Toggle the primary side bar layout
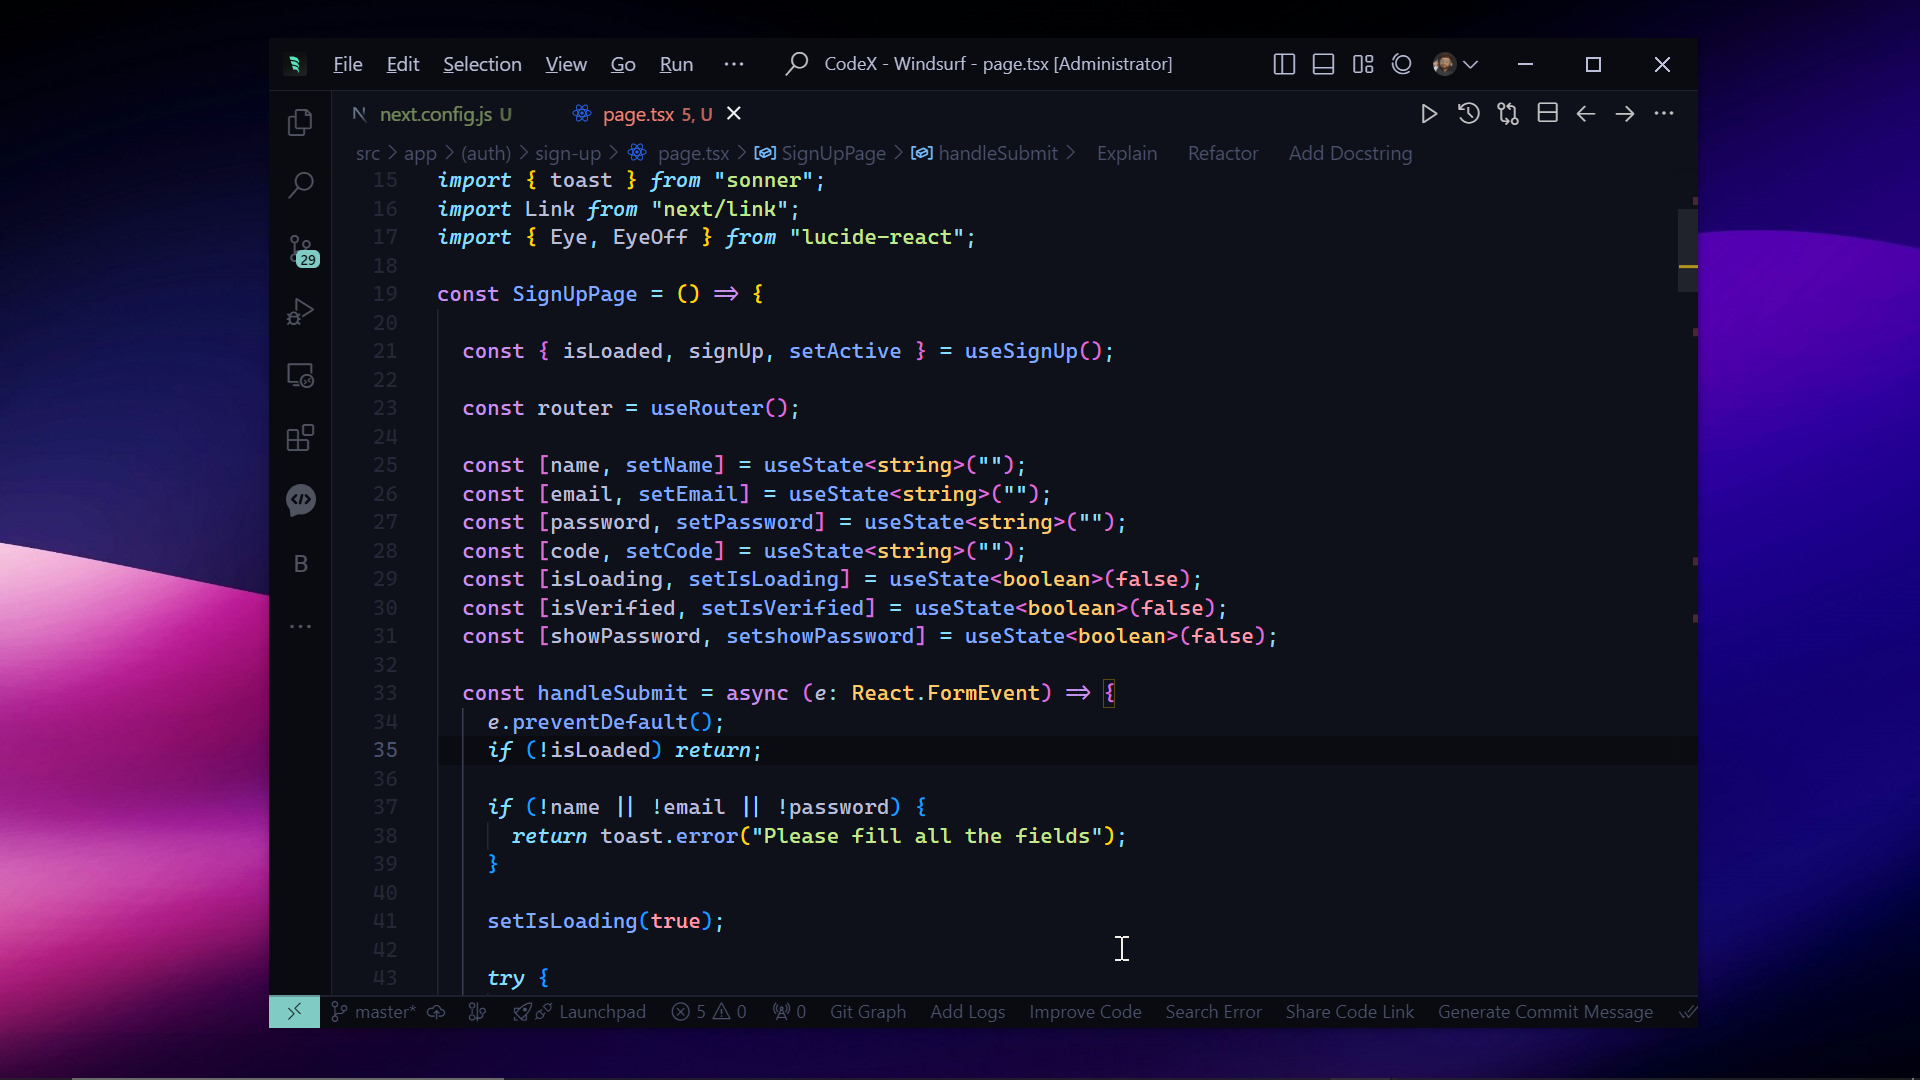The image size is (1920, 1080). 1284,64
